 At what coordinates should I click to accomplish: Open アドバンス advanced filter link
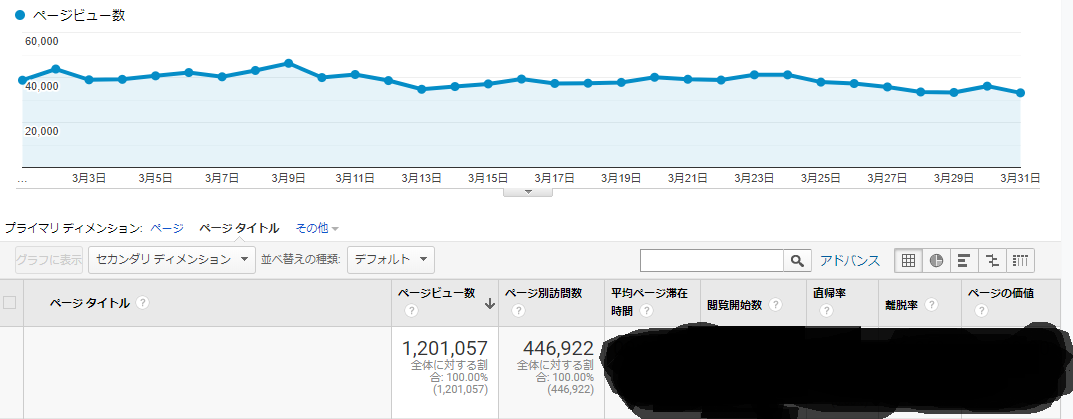(x=849, y=260)
